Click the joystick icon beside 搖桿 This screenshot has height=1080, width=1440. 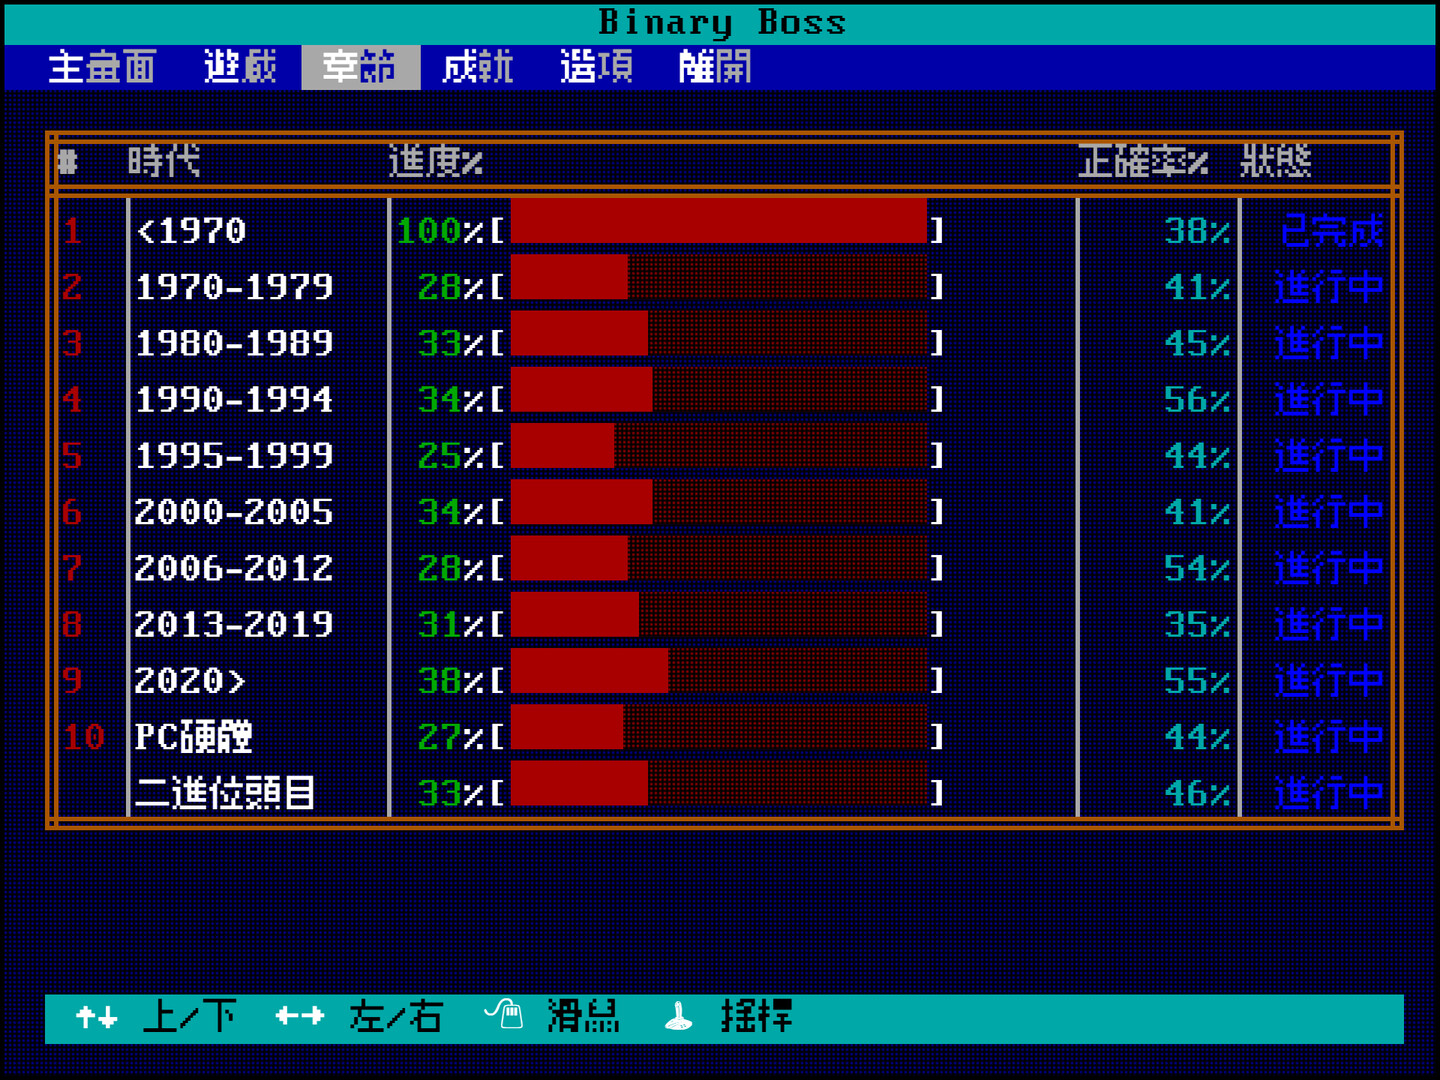click(679, 1017)
